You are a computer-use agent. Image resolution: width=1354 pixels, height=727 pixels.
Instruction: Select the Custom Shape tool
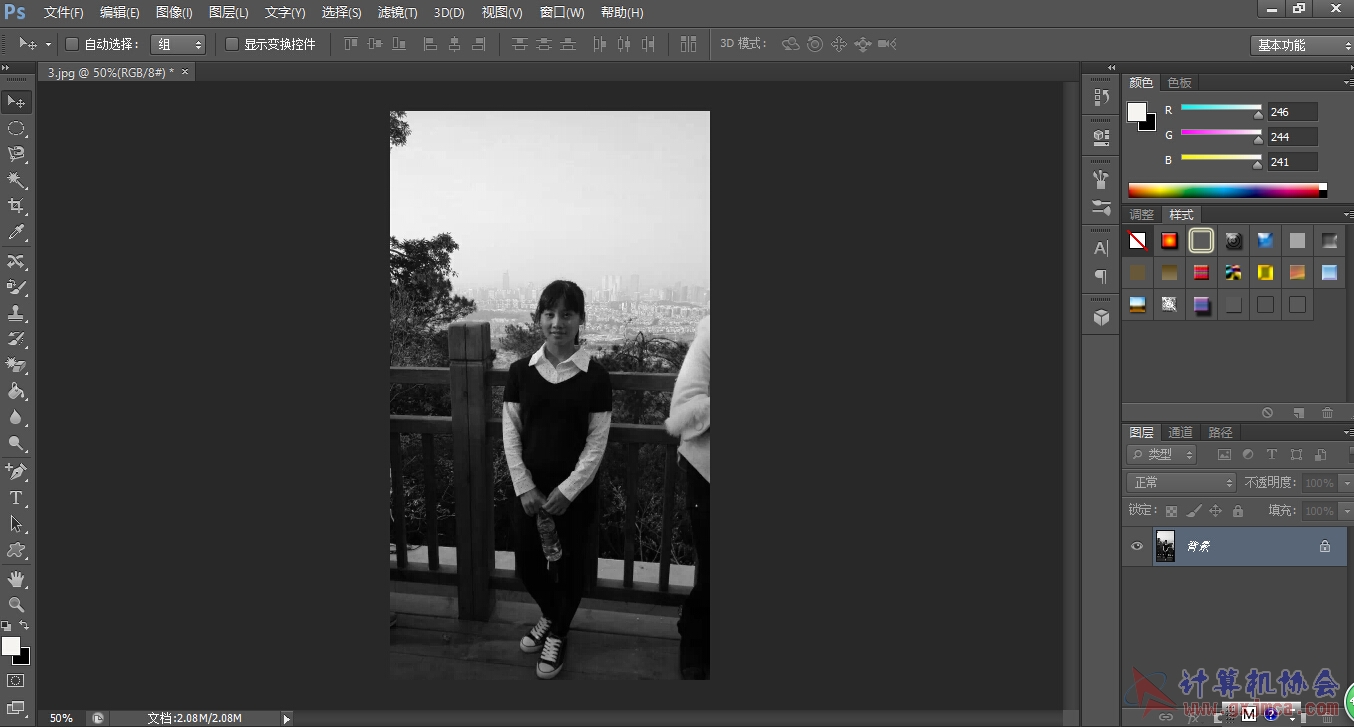[x=16, y=549]
